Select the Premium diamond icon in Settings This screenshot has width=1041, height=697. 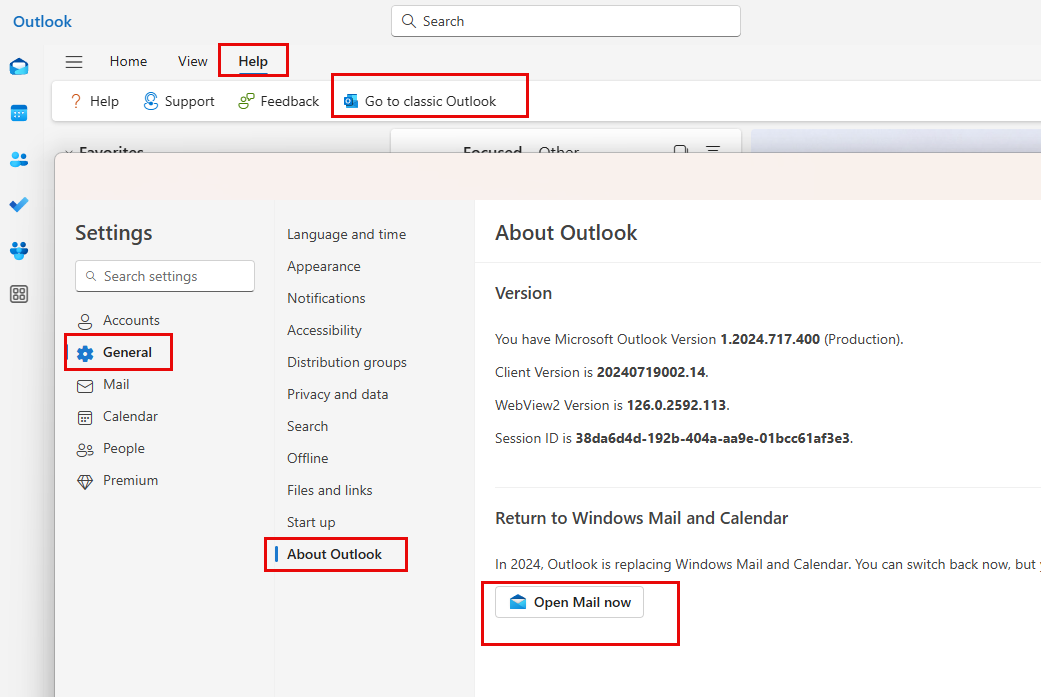pos(86,480)
